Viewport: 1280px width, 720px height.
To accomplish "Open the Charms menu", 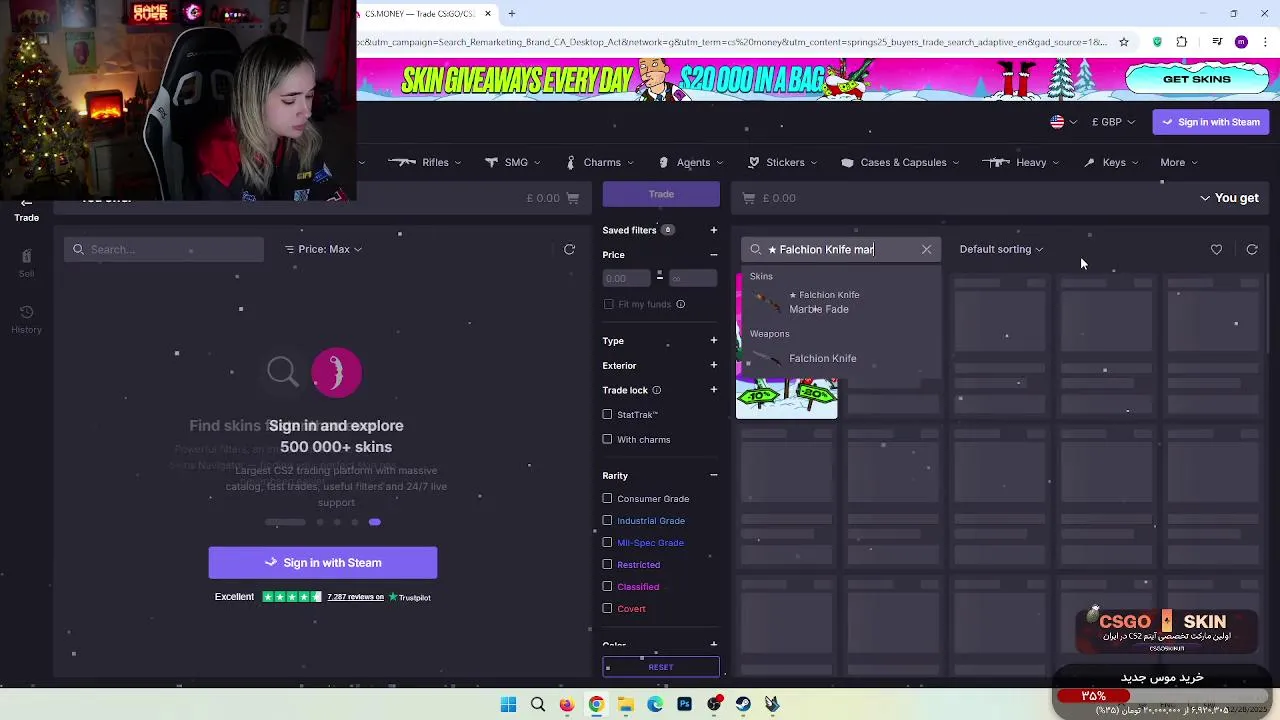I will (600, 162).
